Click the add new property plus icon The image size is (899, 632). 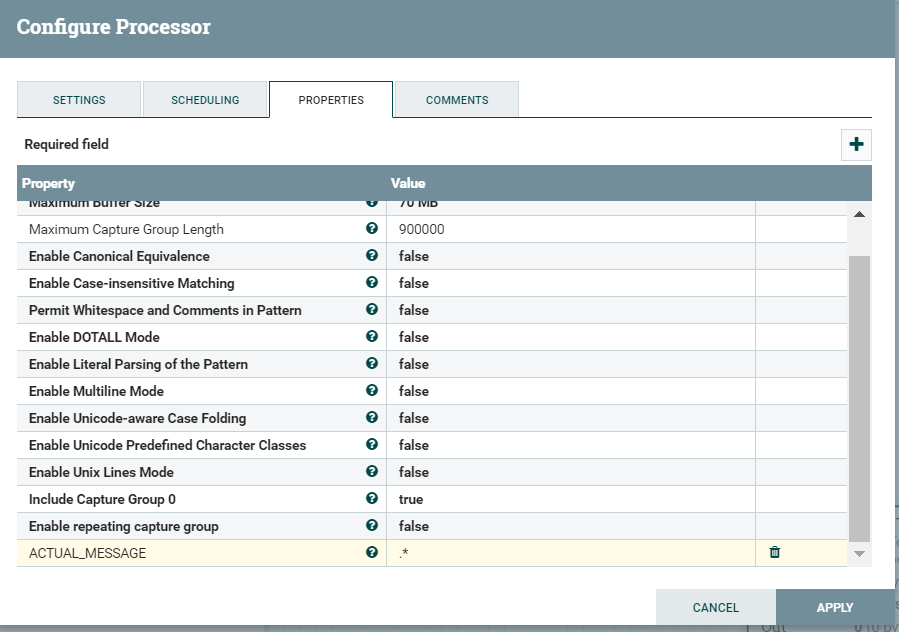pos(856,145)
